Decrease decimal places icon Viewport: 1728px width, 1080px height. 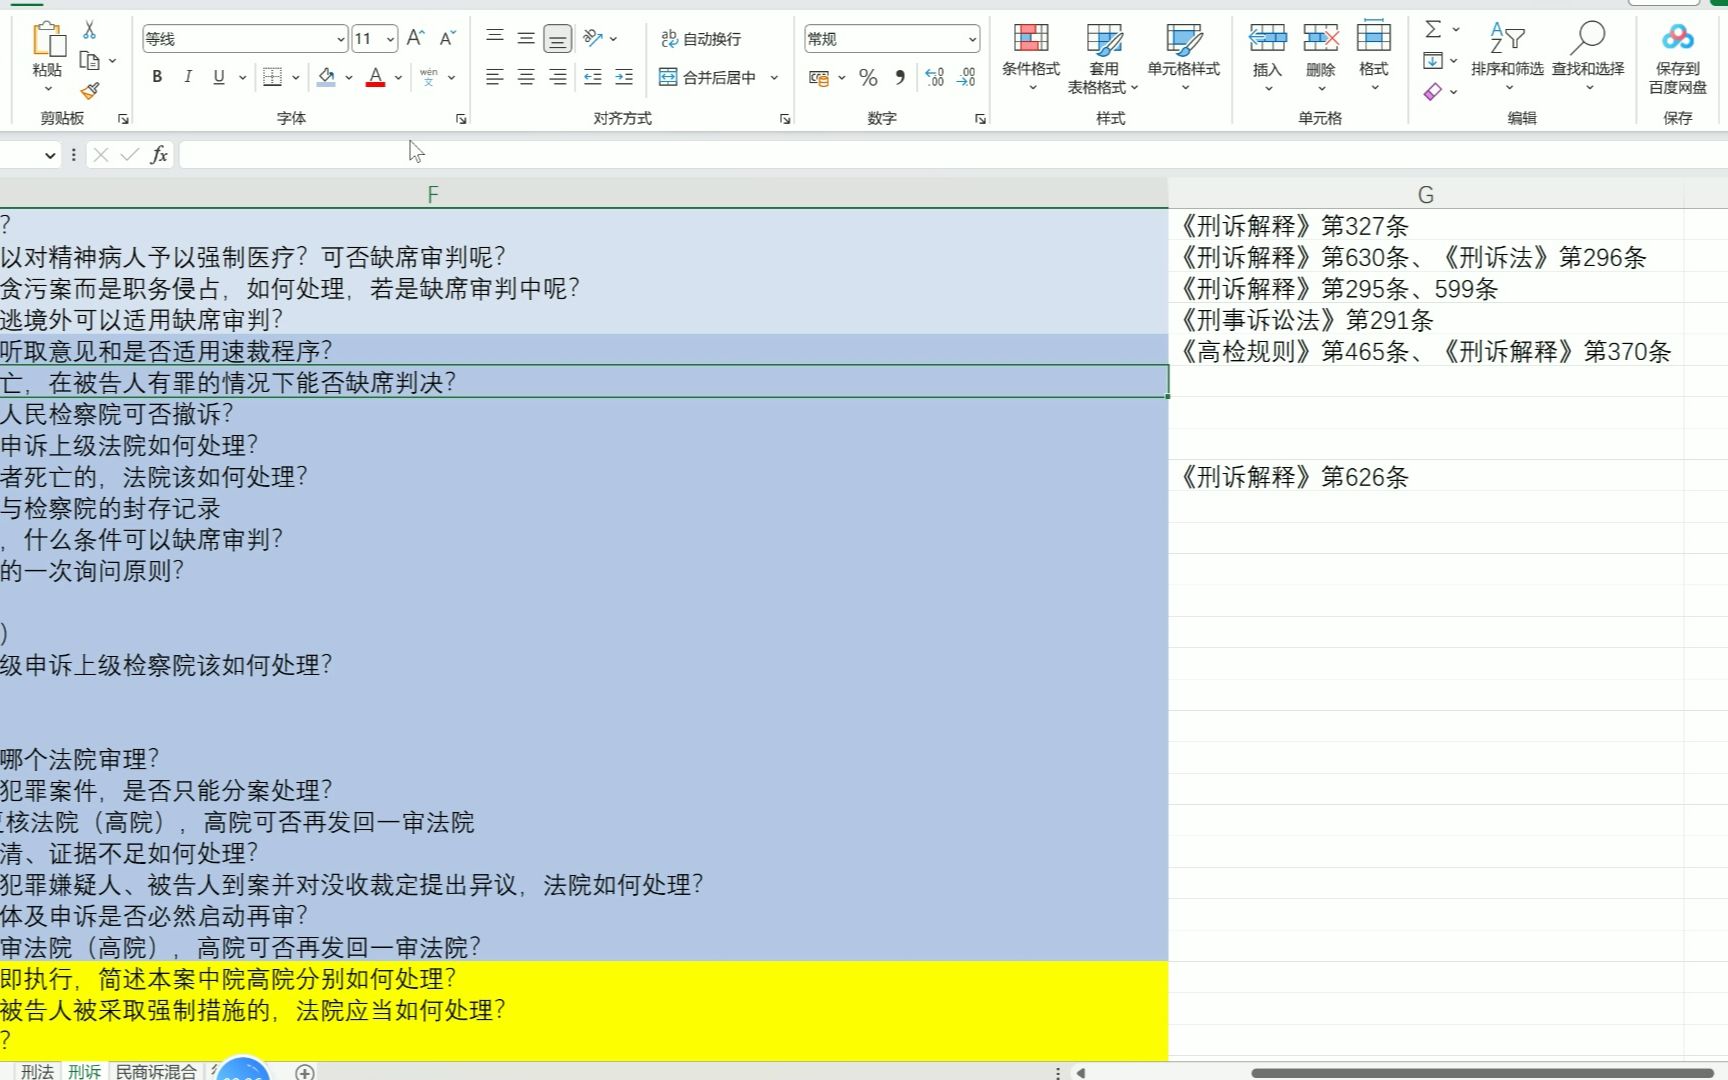[x=967, y=77]
